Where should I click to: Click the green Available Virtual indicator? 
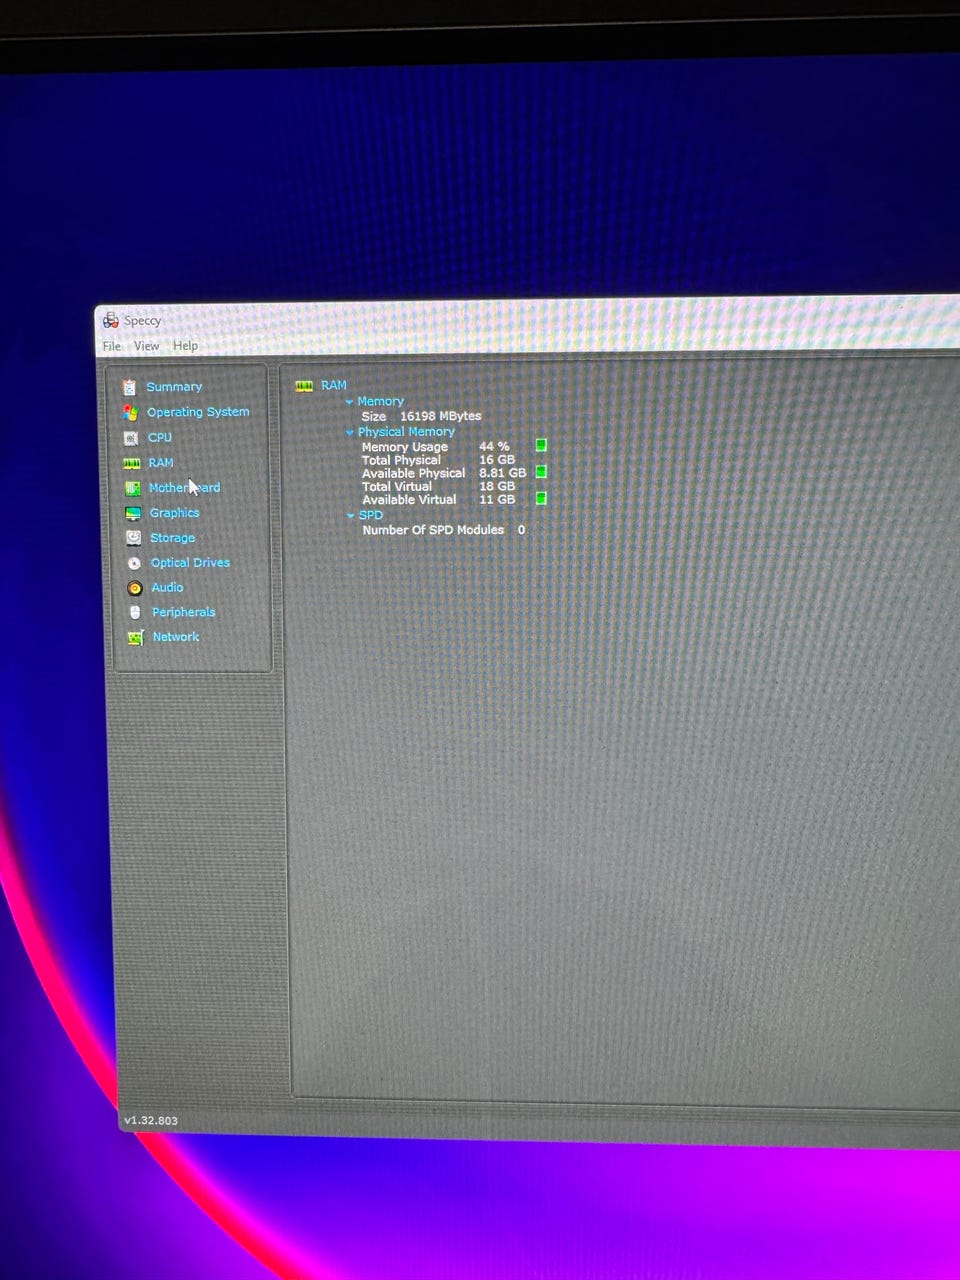(541, 497)
